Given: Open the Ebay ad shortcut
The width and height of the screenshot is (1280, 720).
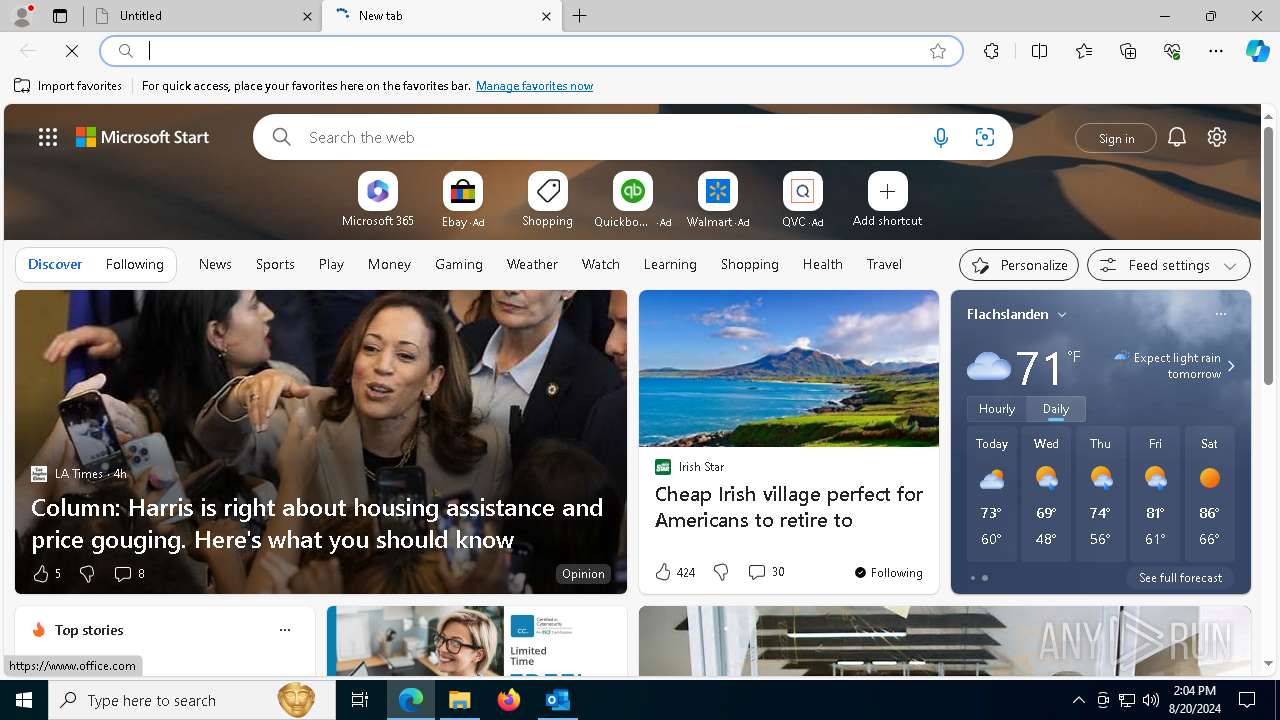Looking at the screenshot, I should point(462,201).
